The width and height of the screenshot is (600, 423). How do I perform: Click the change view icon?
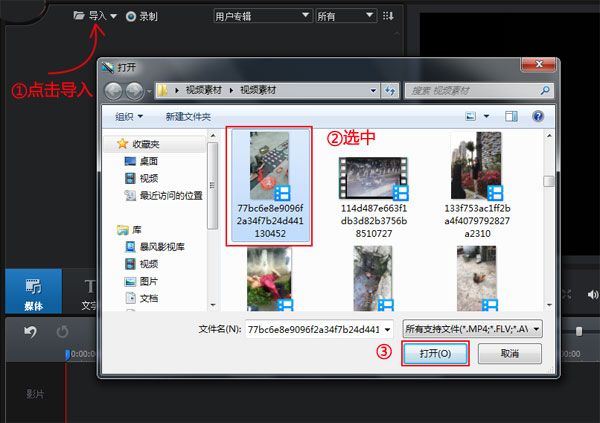coord(470,116)
